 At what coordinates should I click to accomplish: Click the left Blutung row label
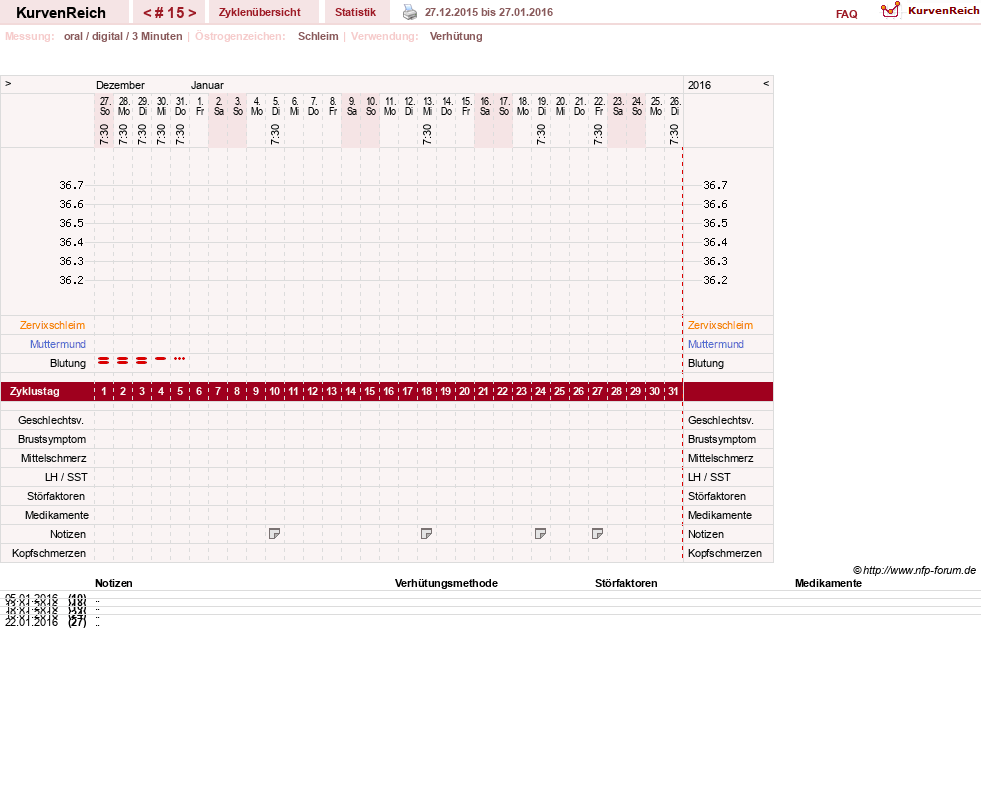point(68,363)
